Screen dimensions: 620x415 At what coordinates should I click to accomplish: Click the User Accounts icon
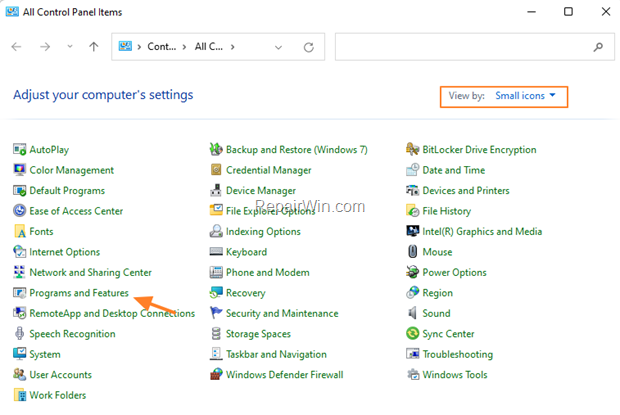19,375
